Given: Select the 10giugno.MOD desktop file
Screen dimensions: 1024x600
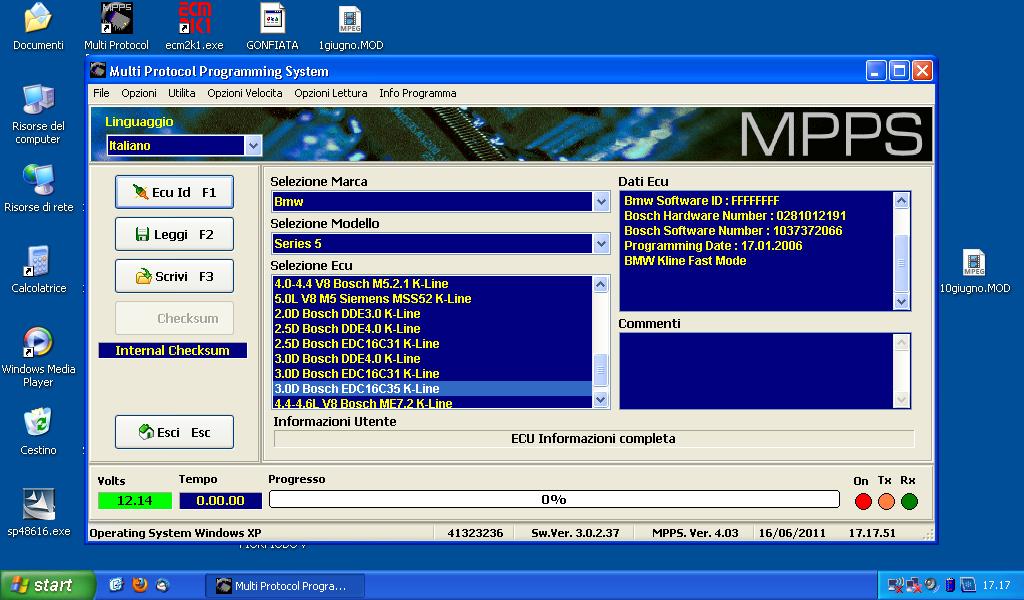Looking at the screenshot, I should pyautogui.click(x=974, y=263).
